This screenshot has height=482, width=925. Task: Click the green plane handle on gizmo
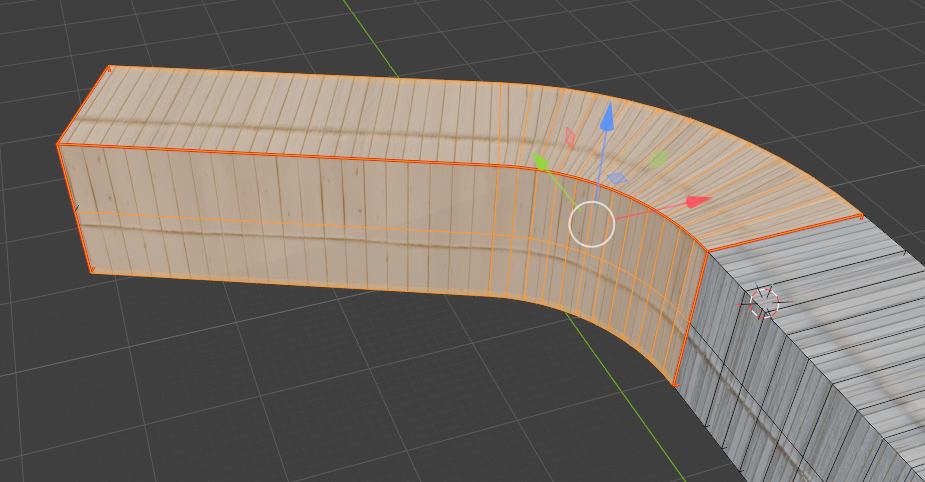tap(659, 158)
